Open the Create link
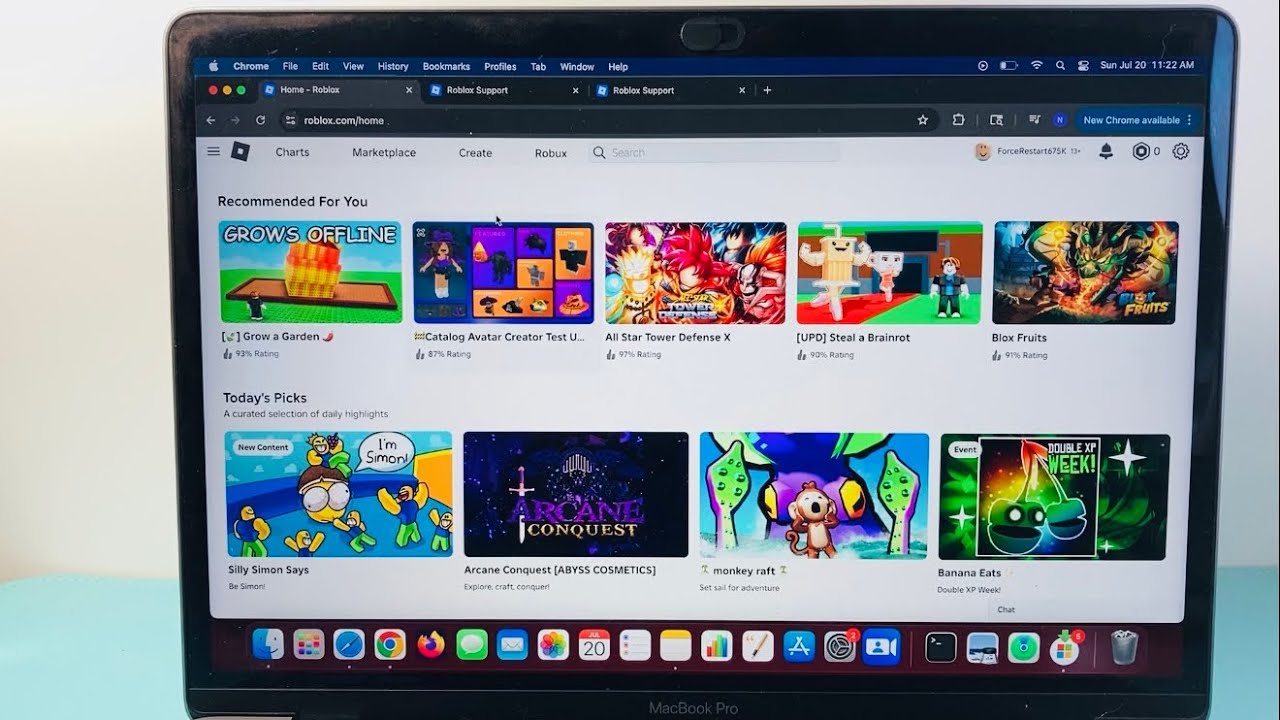Viewport: 1280px width, 720px height. [475, 153]
